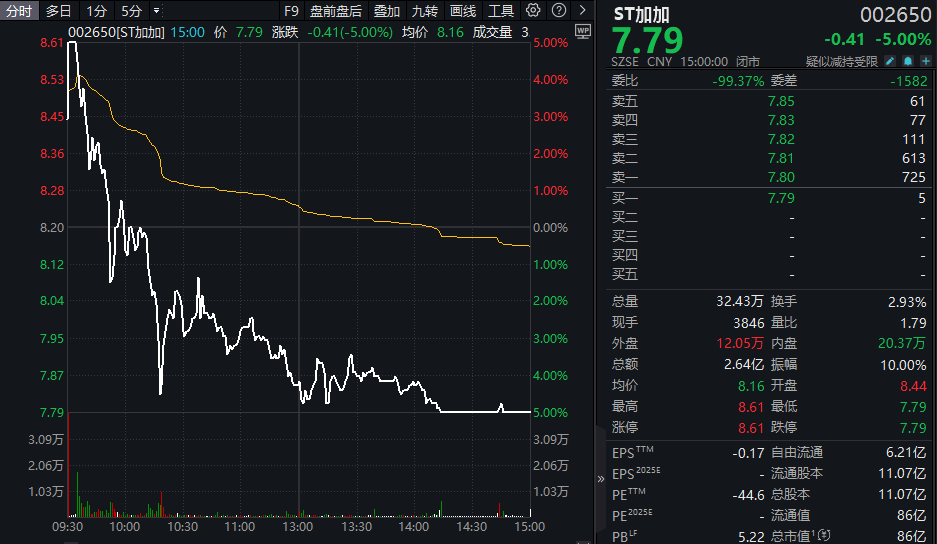
Task: Expand the period dropdown arrow after 5分
Action: click(x=156, y=11)
